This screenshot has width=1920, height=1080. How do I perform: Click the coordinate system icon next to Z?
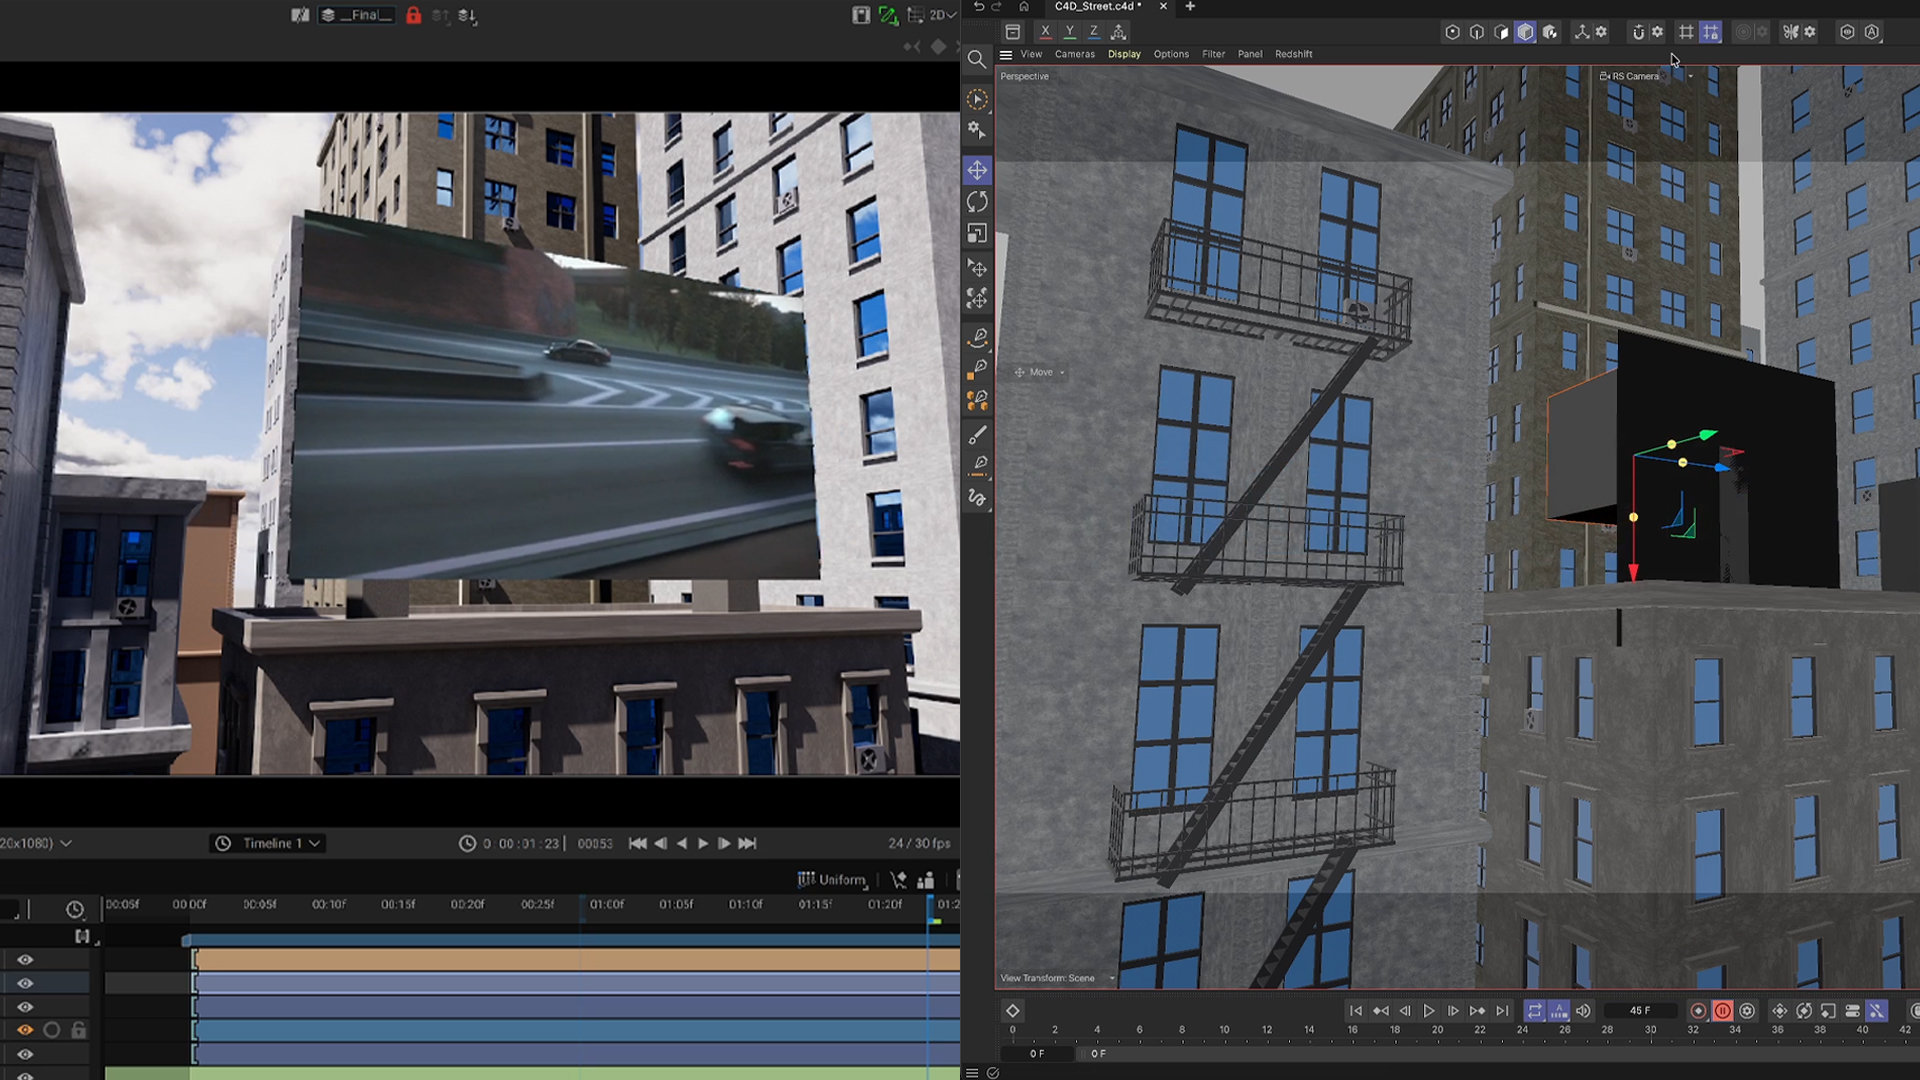(1119, 32)
